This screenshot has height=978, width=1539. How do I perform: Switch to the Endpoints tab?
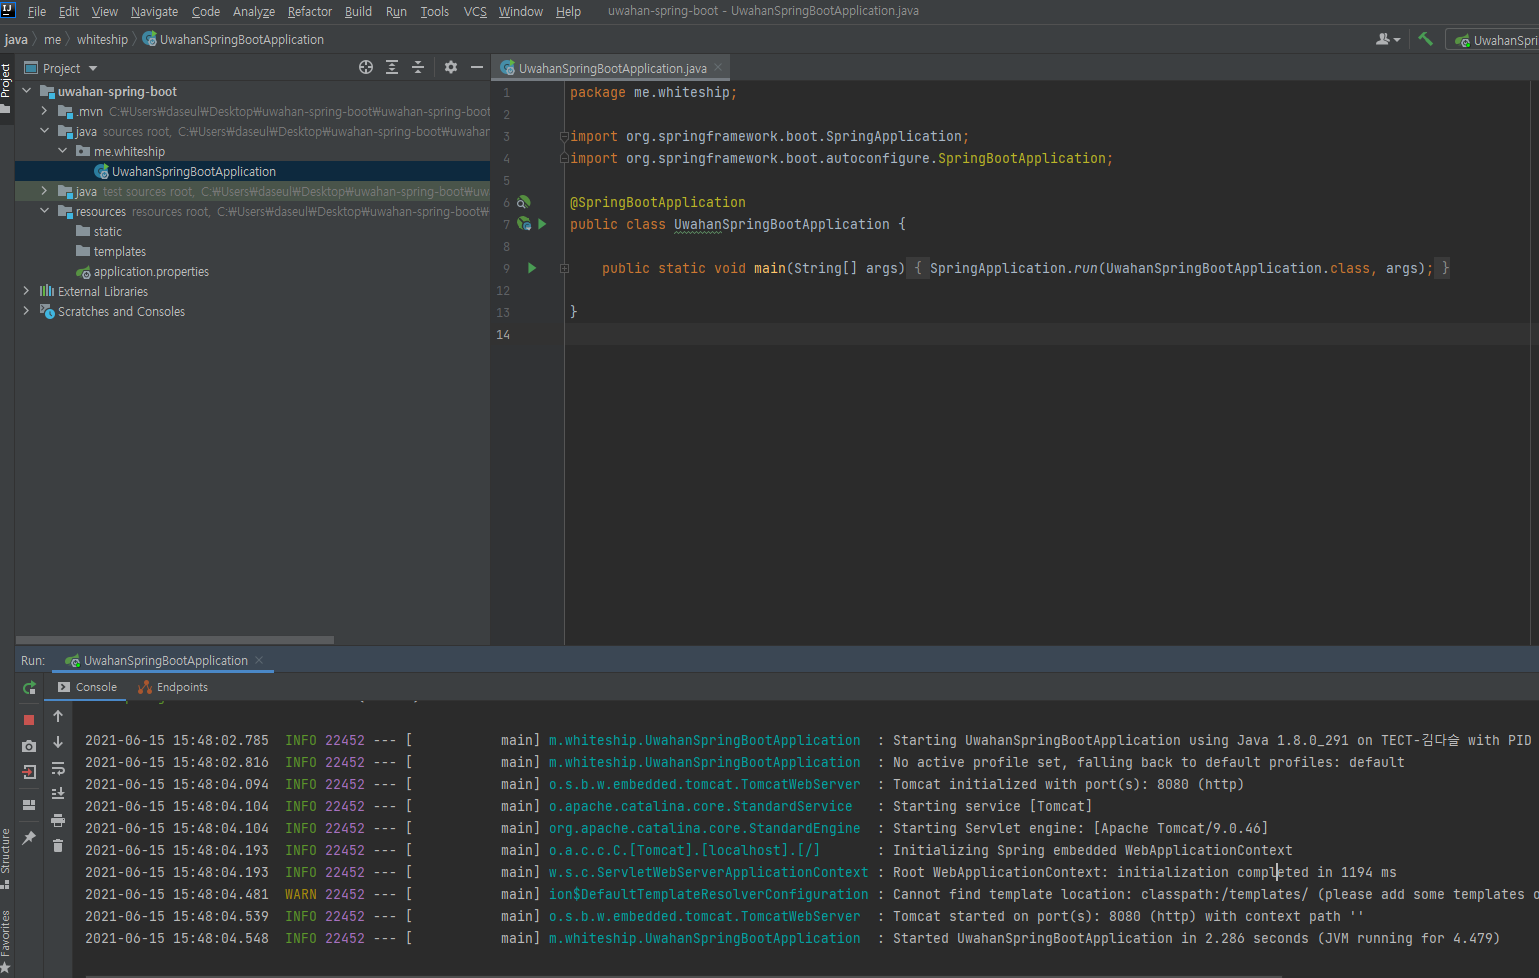click(x=173, y=687)
